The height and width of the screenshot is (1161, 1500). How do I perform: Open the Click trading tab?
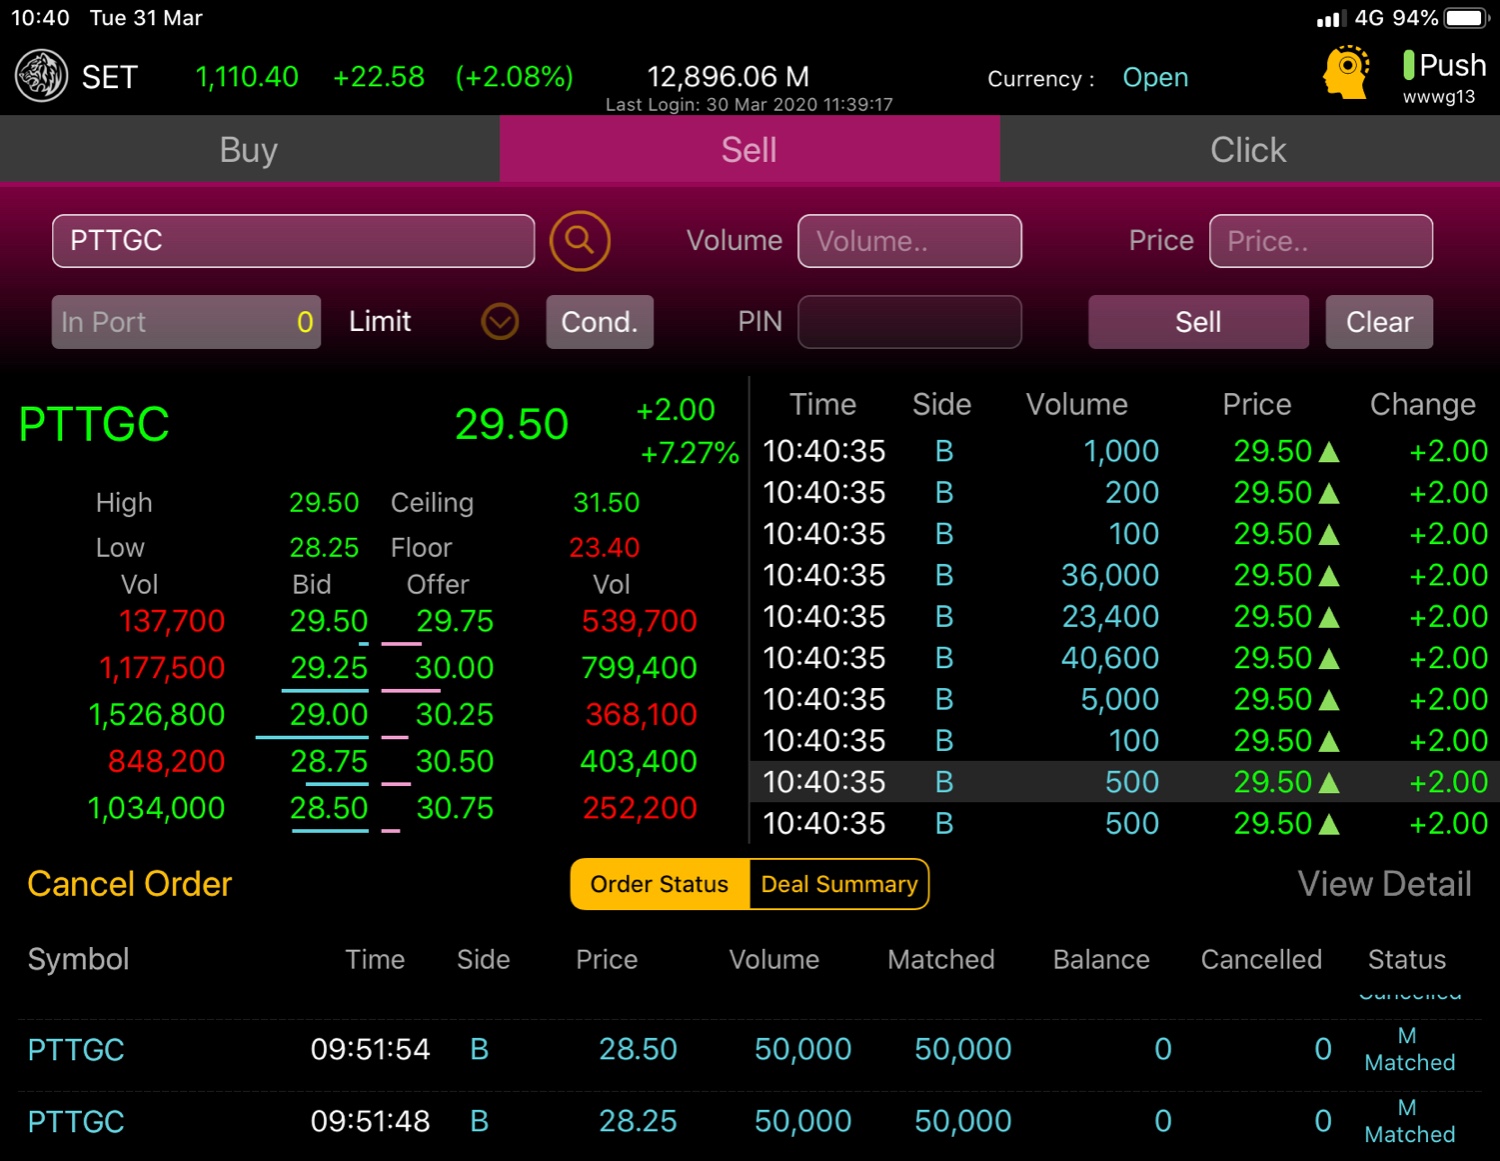pos(1248,150)
